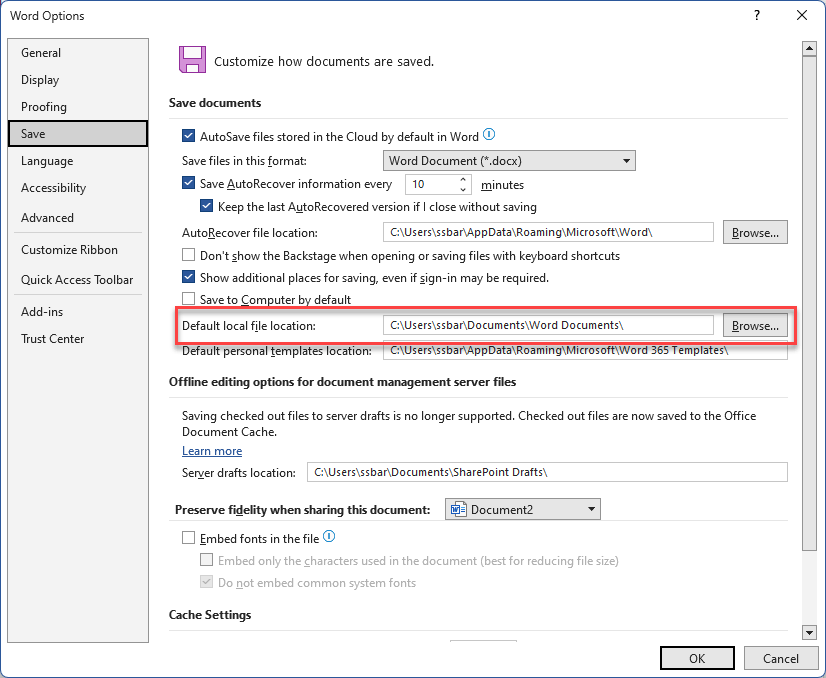Open the Language options category
Viewport: 826px width, 678px height.
[x=78, y=161]
